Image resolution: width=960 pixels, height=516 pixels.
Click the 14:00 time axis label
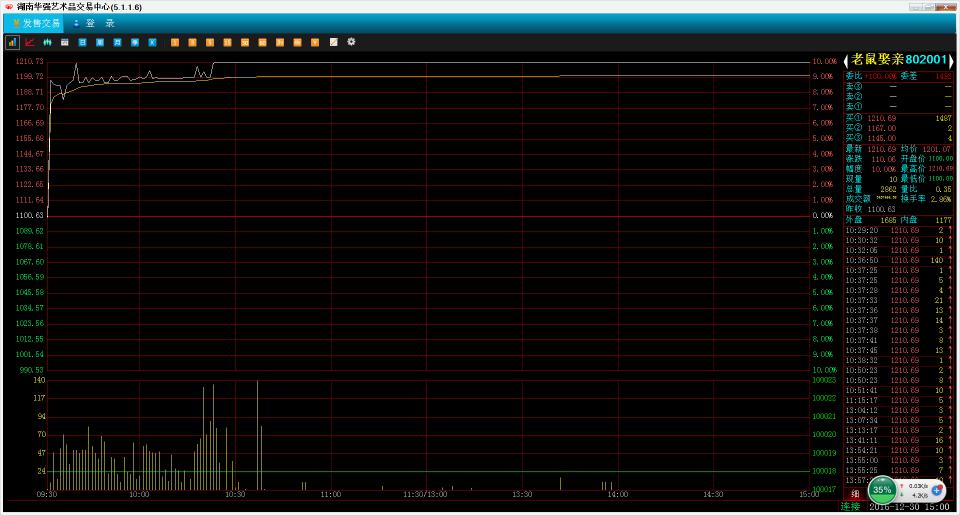(618, 494)
